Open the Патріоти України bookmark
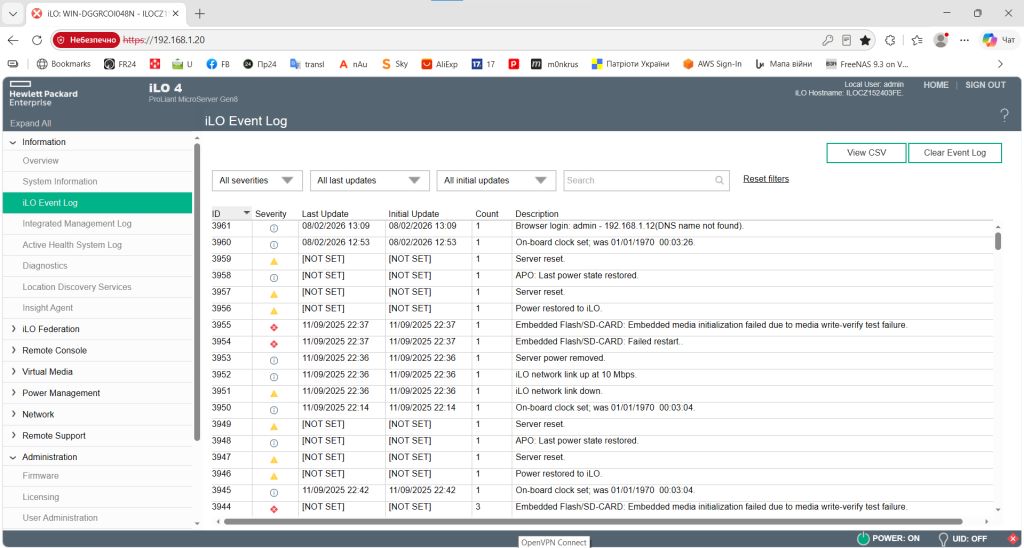This screenshot has height=548, width=1024. click(631, 64)
